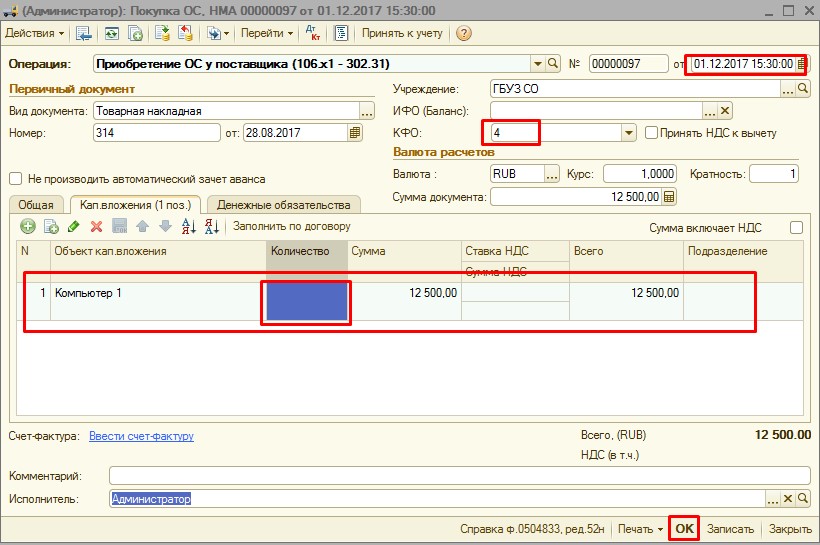The height and width of the screenshot is (545, 820).
Task: Switch to the Общая tab
Action: click(36, 204)
